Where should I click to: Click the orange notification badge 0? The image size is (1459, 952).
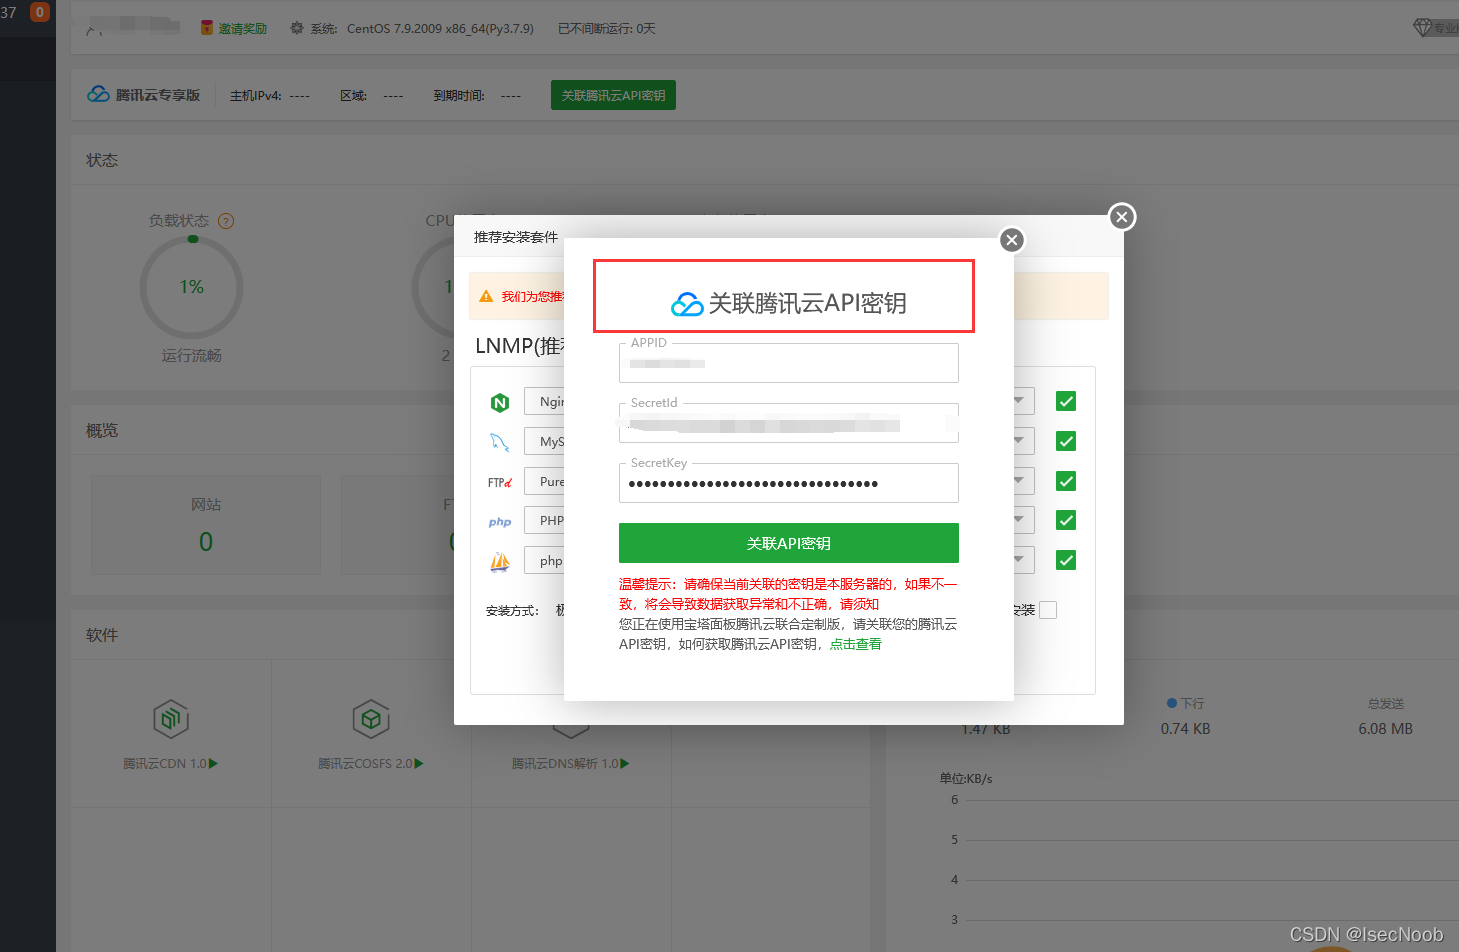[x=40, y=12]
